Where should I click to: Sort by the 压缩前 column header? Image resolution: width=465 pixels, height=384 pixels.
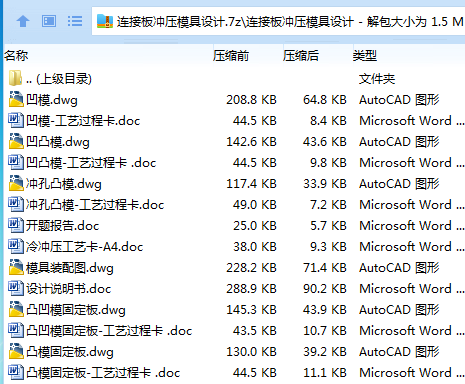point(231,55)
